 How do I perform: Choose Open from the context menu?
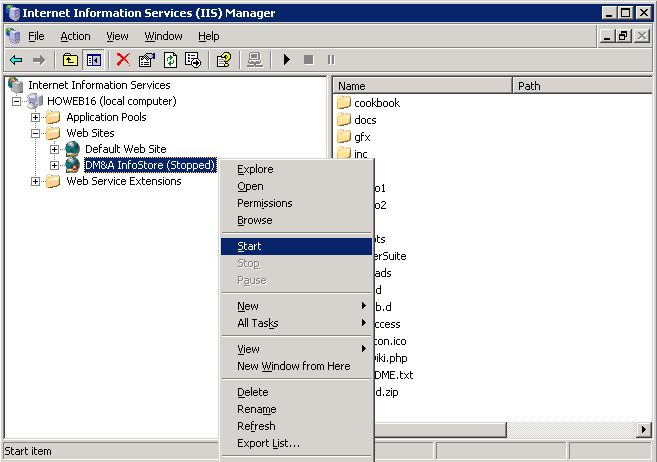(296, 186)
